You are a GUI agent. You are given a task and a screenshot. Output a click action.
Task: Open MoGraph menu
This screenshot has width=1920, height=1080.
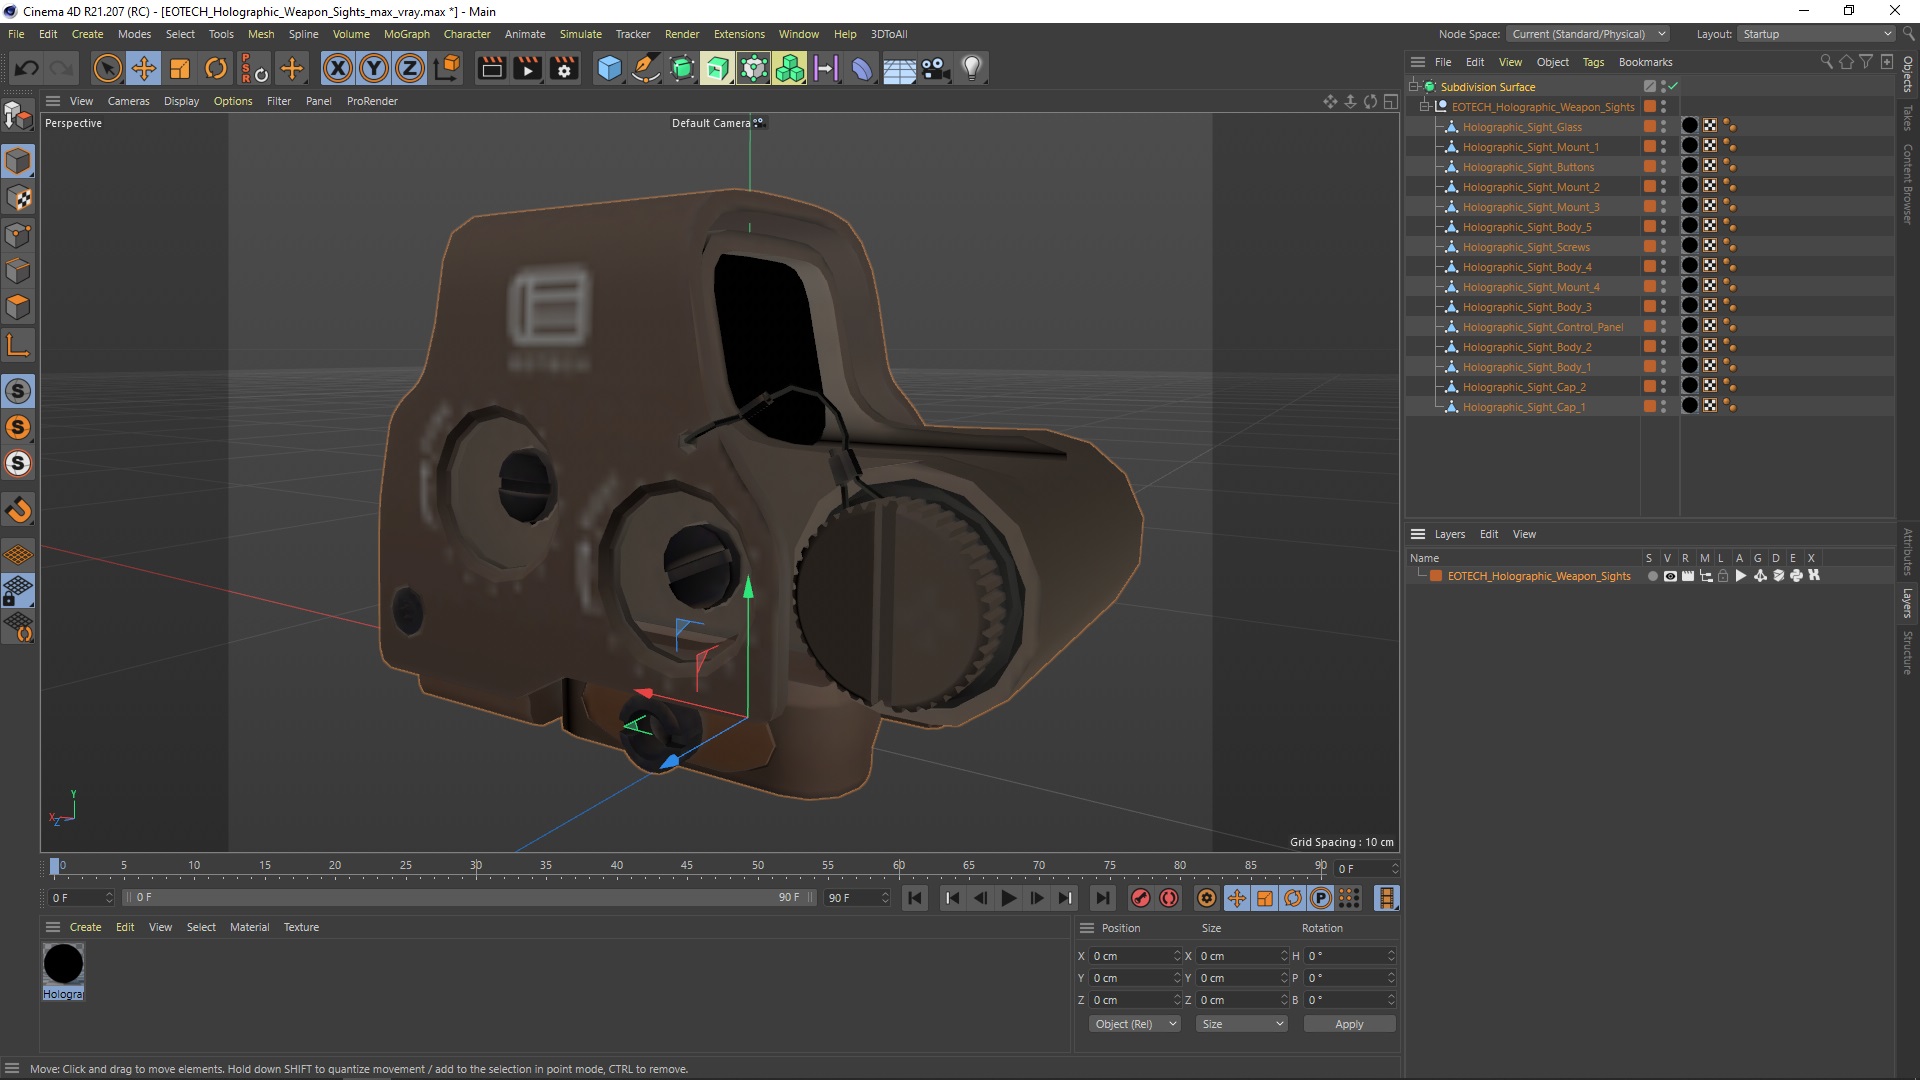coord(407,34)
